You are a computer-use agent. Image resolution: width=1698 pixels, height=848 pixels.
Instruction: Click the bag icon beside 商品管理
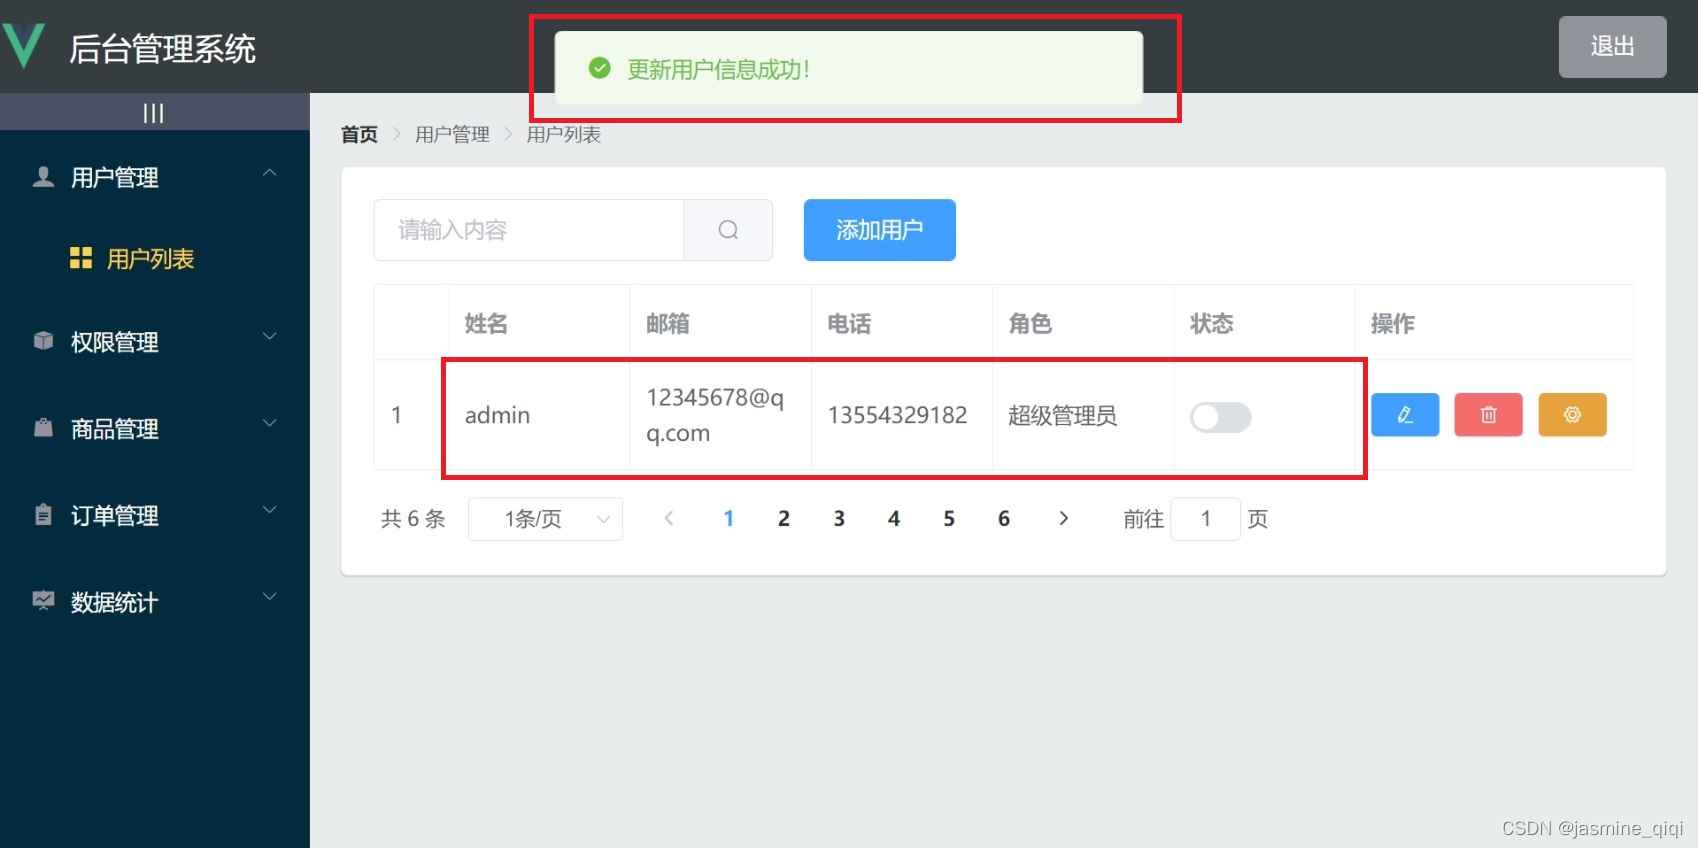43,428
